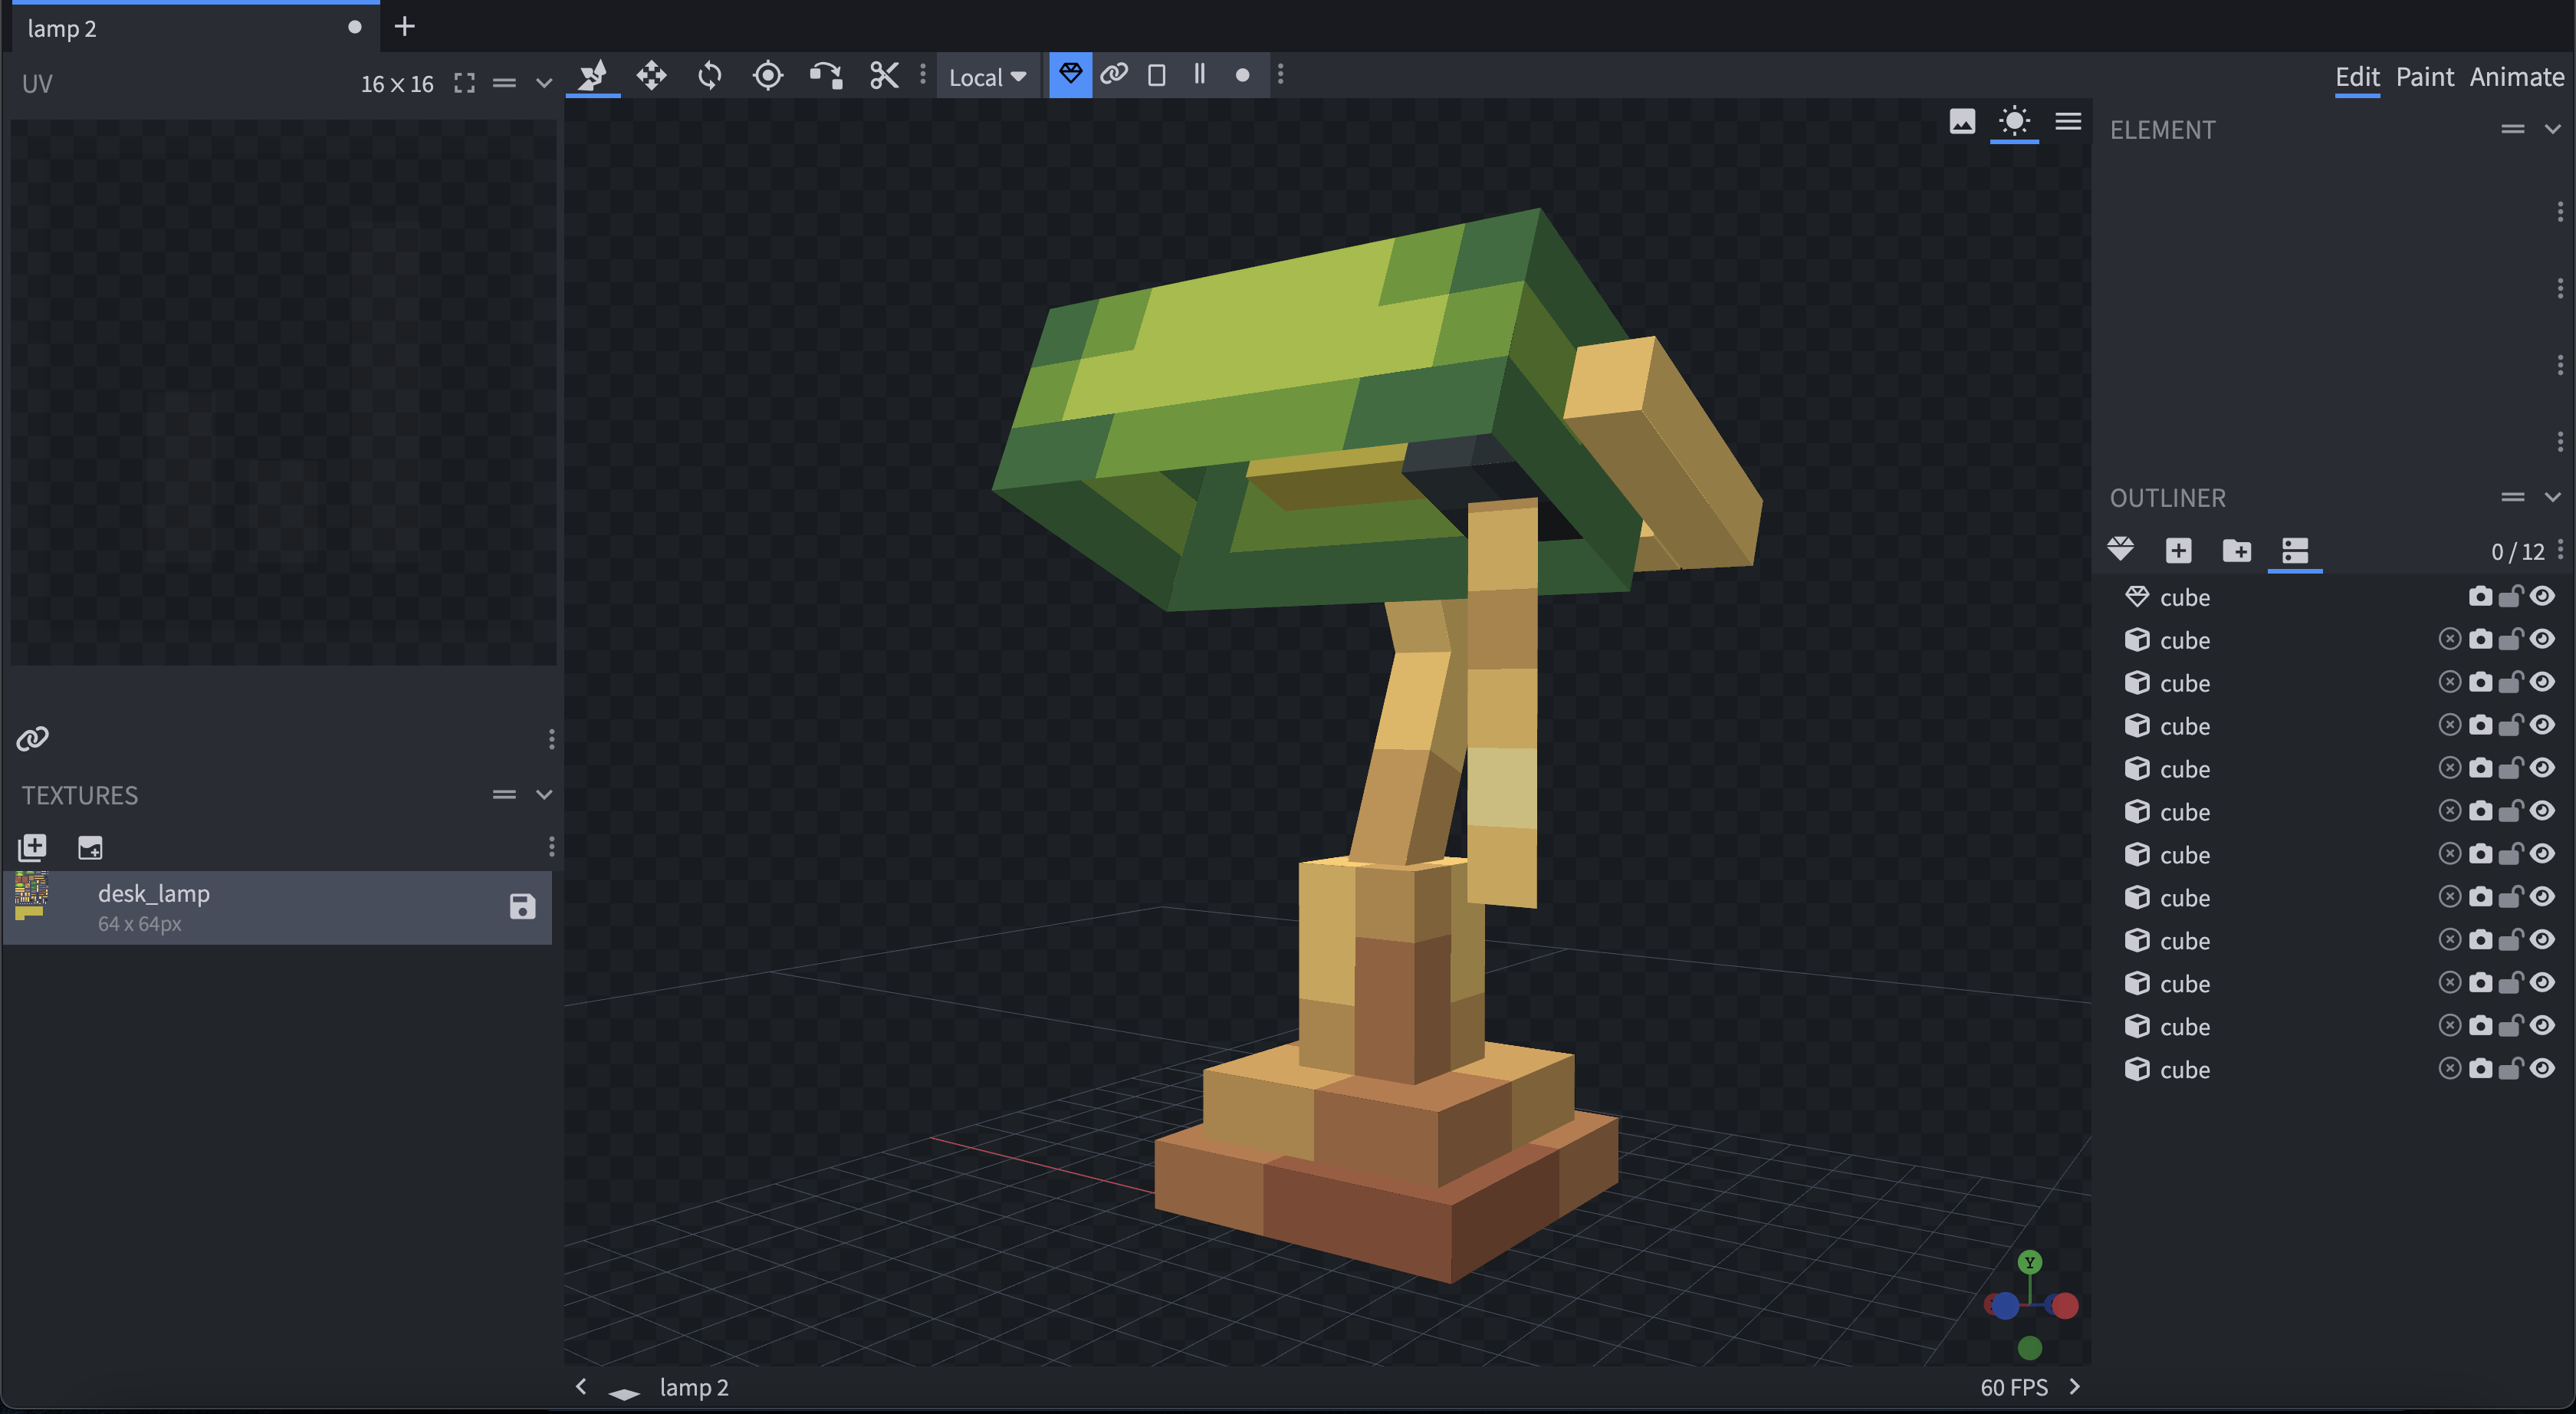Click Add Cube icon in Outliner

tap(2179, 550)
